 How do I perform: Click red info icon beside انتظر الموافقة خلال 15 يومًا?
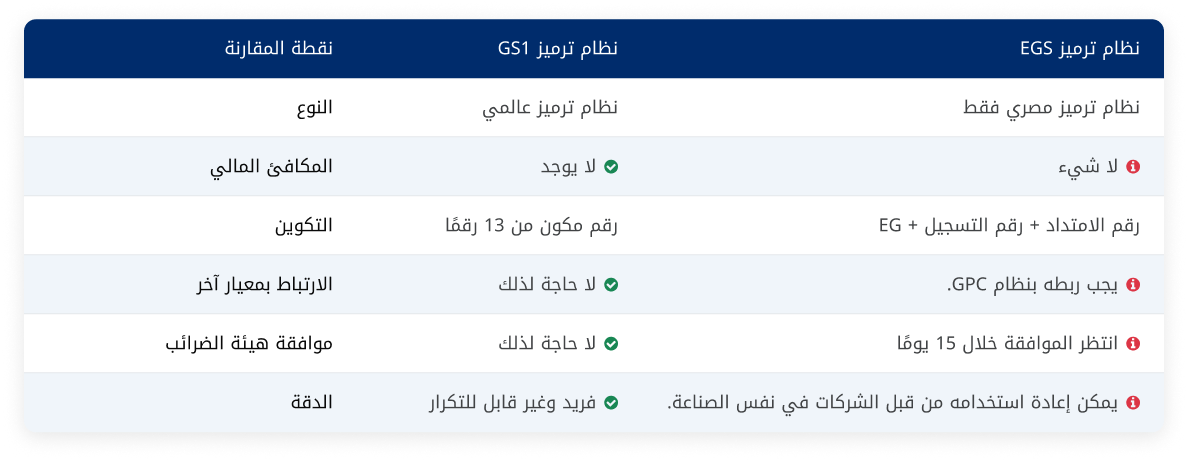[1133, 343]
